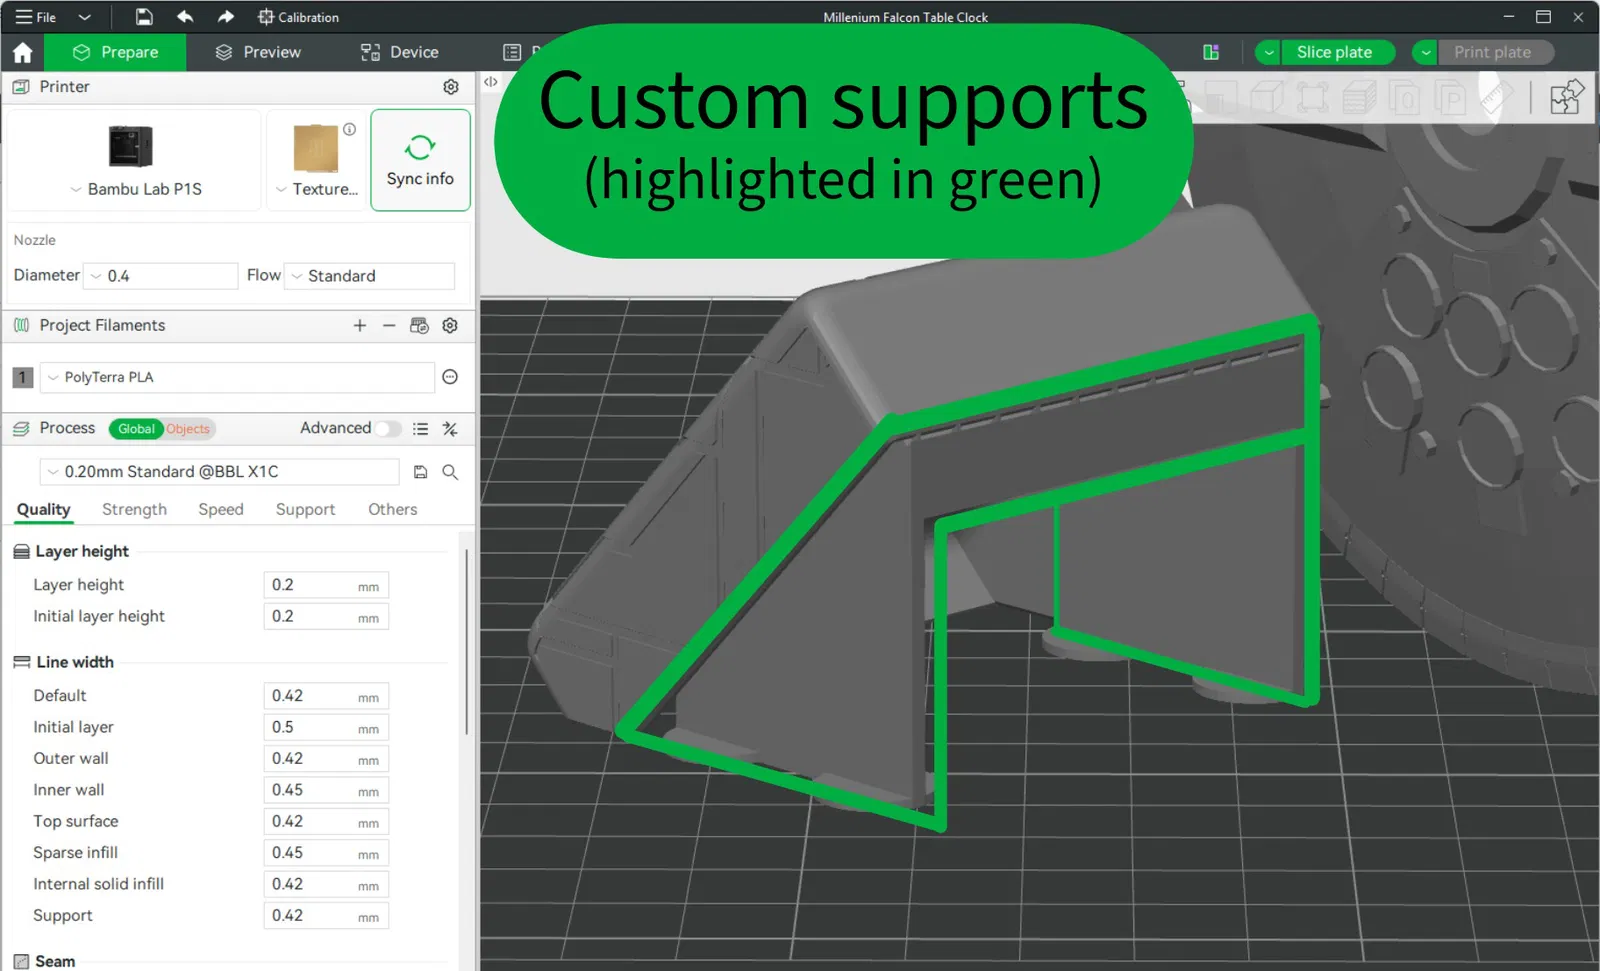Click the Layer height value field

click(326, 585)
